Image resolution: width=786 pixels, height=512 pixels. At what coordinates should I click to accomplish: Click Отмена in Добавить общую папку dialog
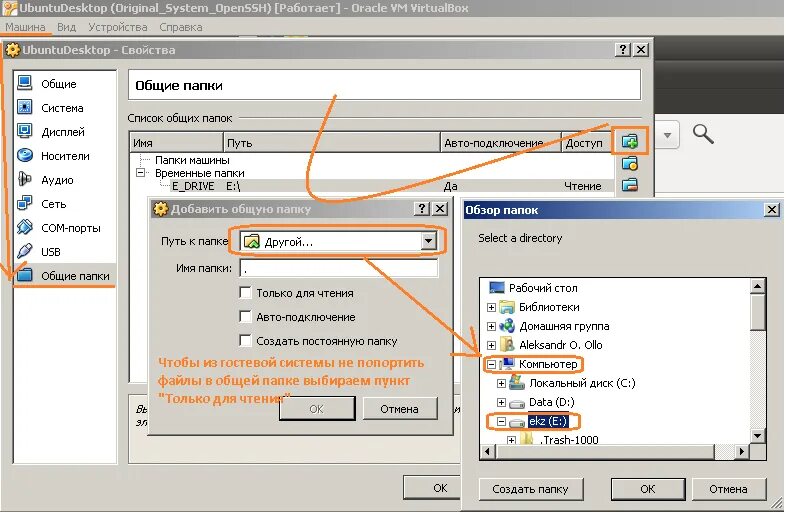point(400,409)
